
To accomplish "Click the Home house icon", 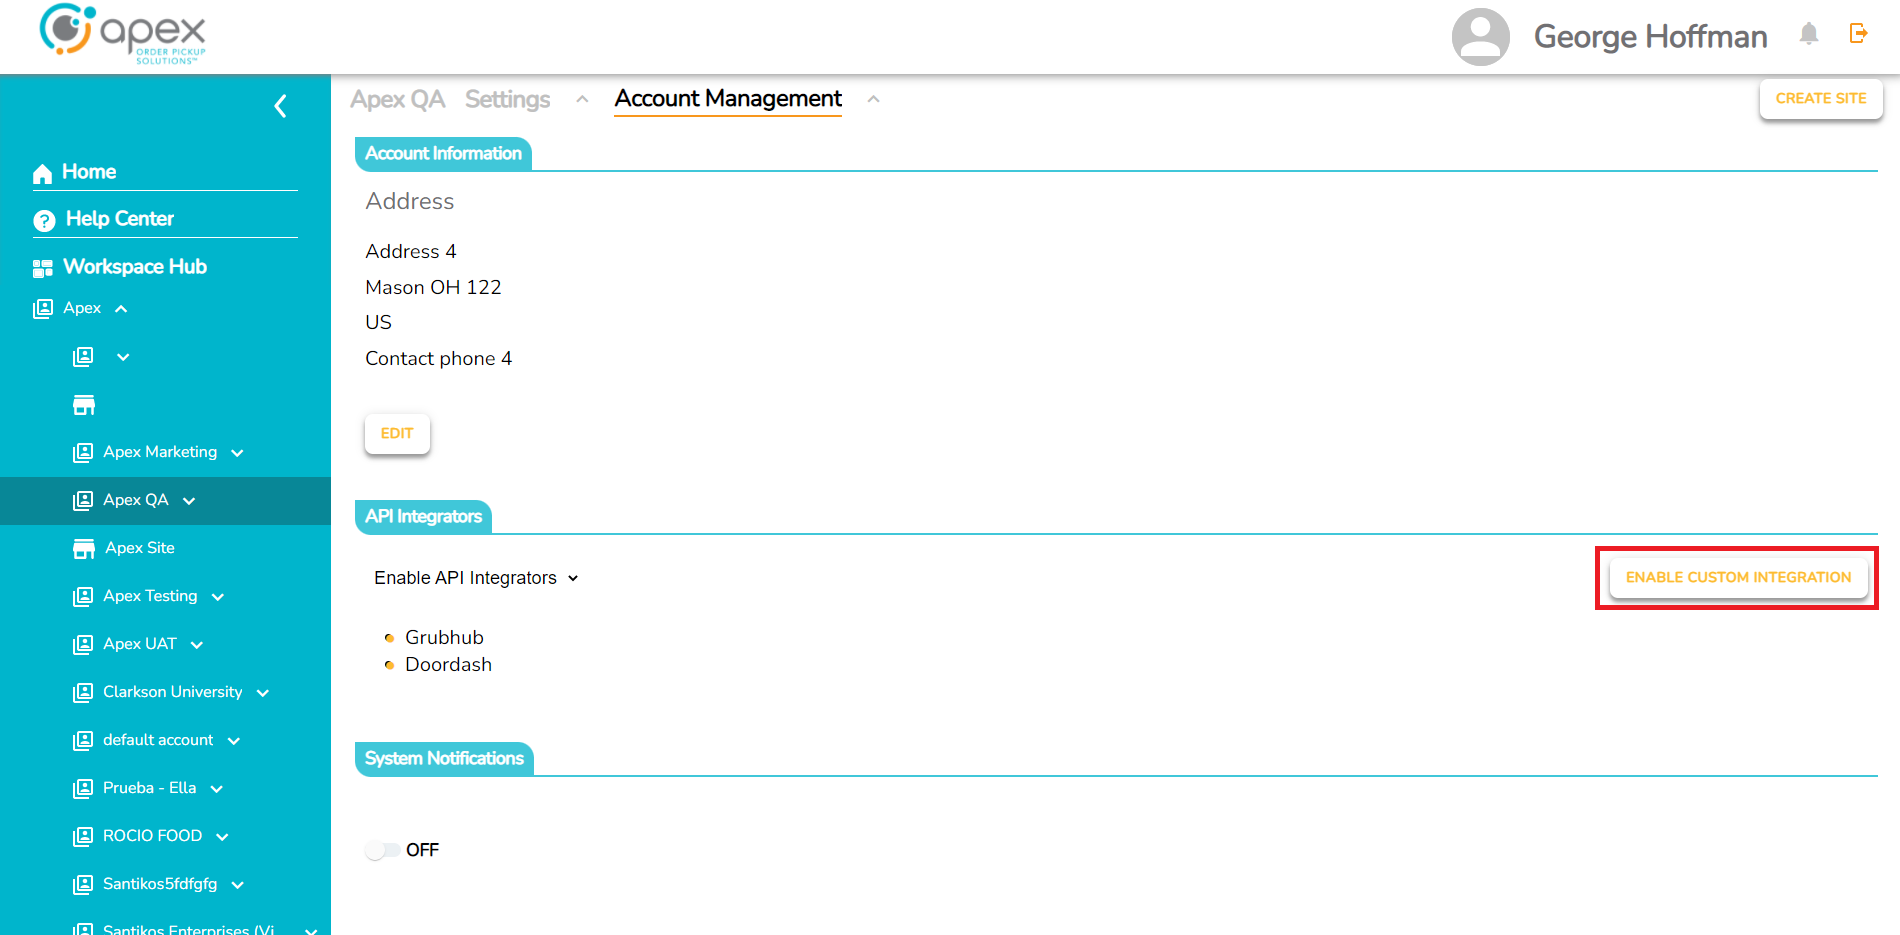I will click(x=42, y=173).
